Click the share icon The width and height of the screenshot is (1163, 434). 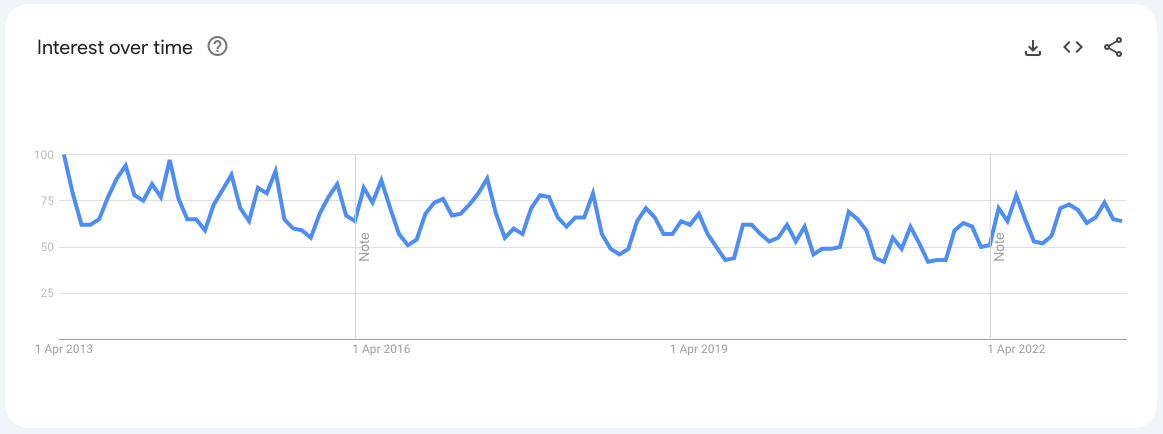pos(1113,47)
